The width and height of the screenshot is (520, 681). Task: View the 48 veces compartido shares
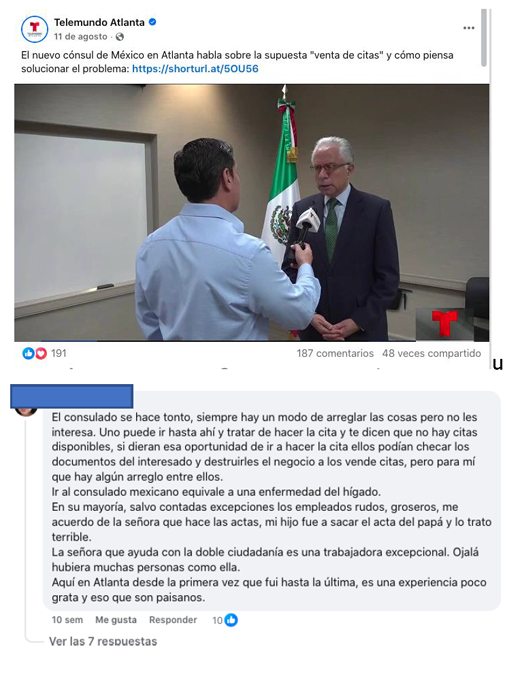[431, 354]
